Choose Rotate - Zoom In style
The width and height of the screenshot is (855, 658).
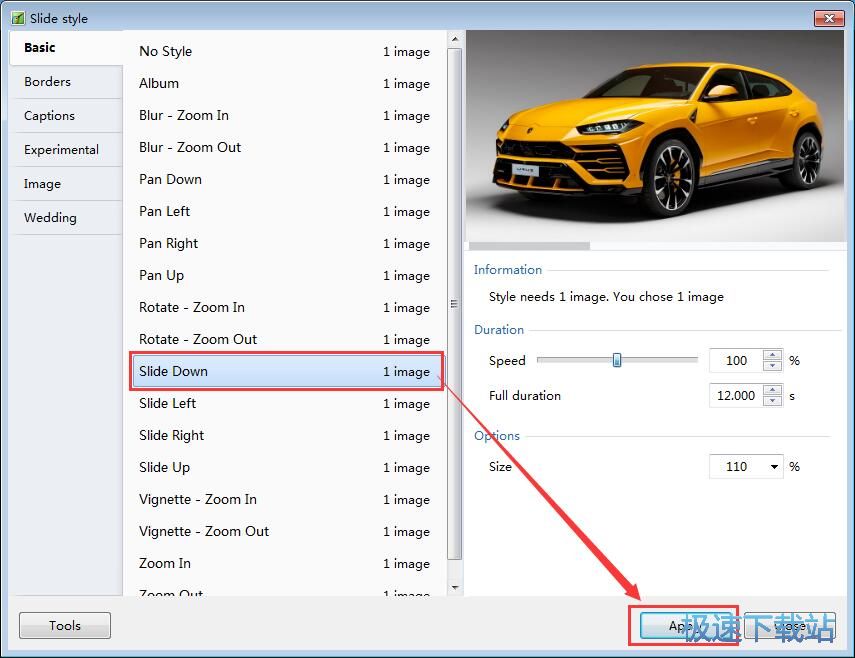point(287,307)
